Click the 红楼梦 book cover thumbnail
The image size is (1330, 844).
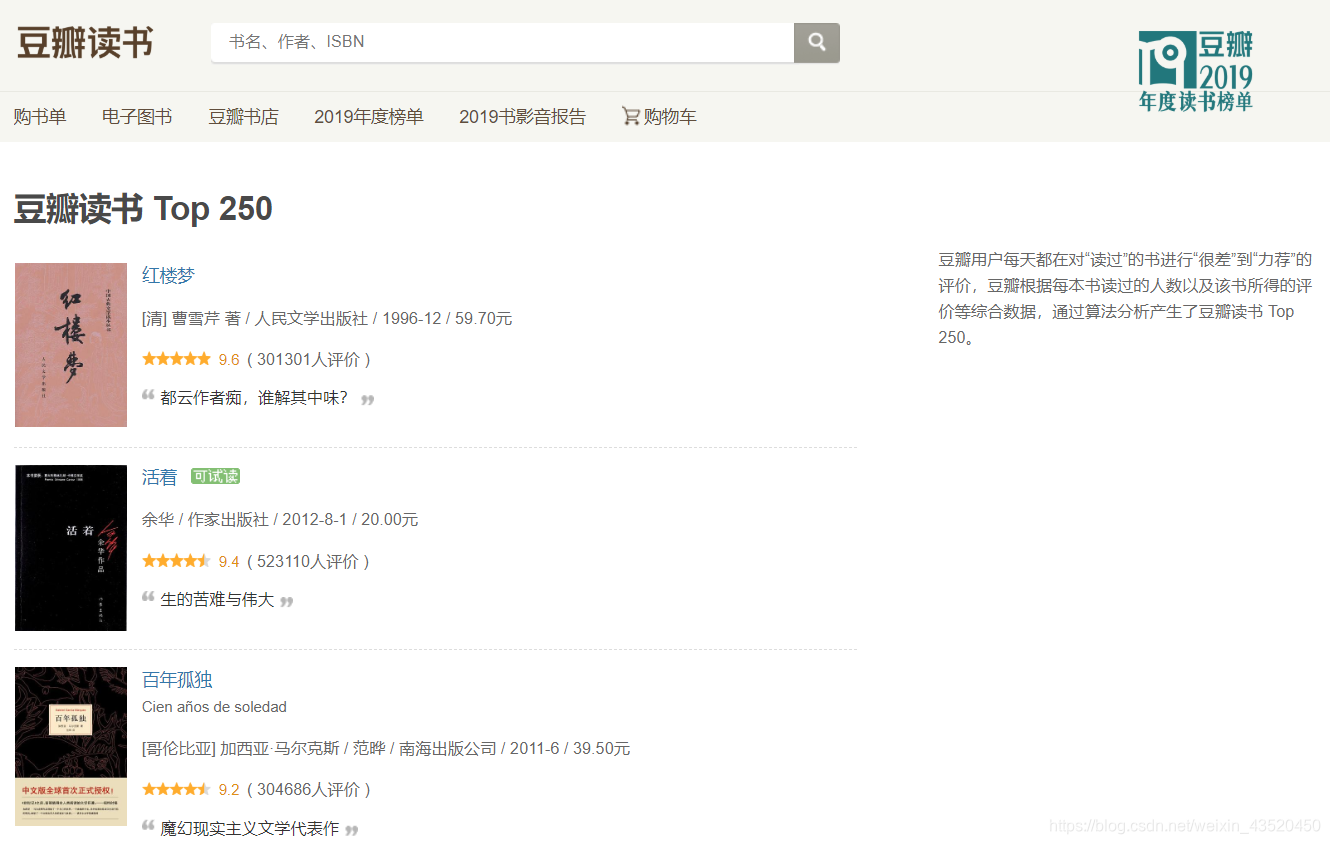pyautogui.click(x=71, y=345)
